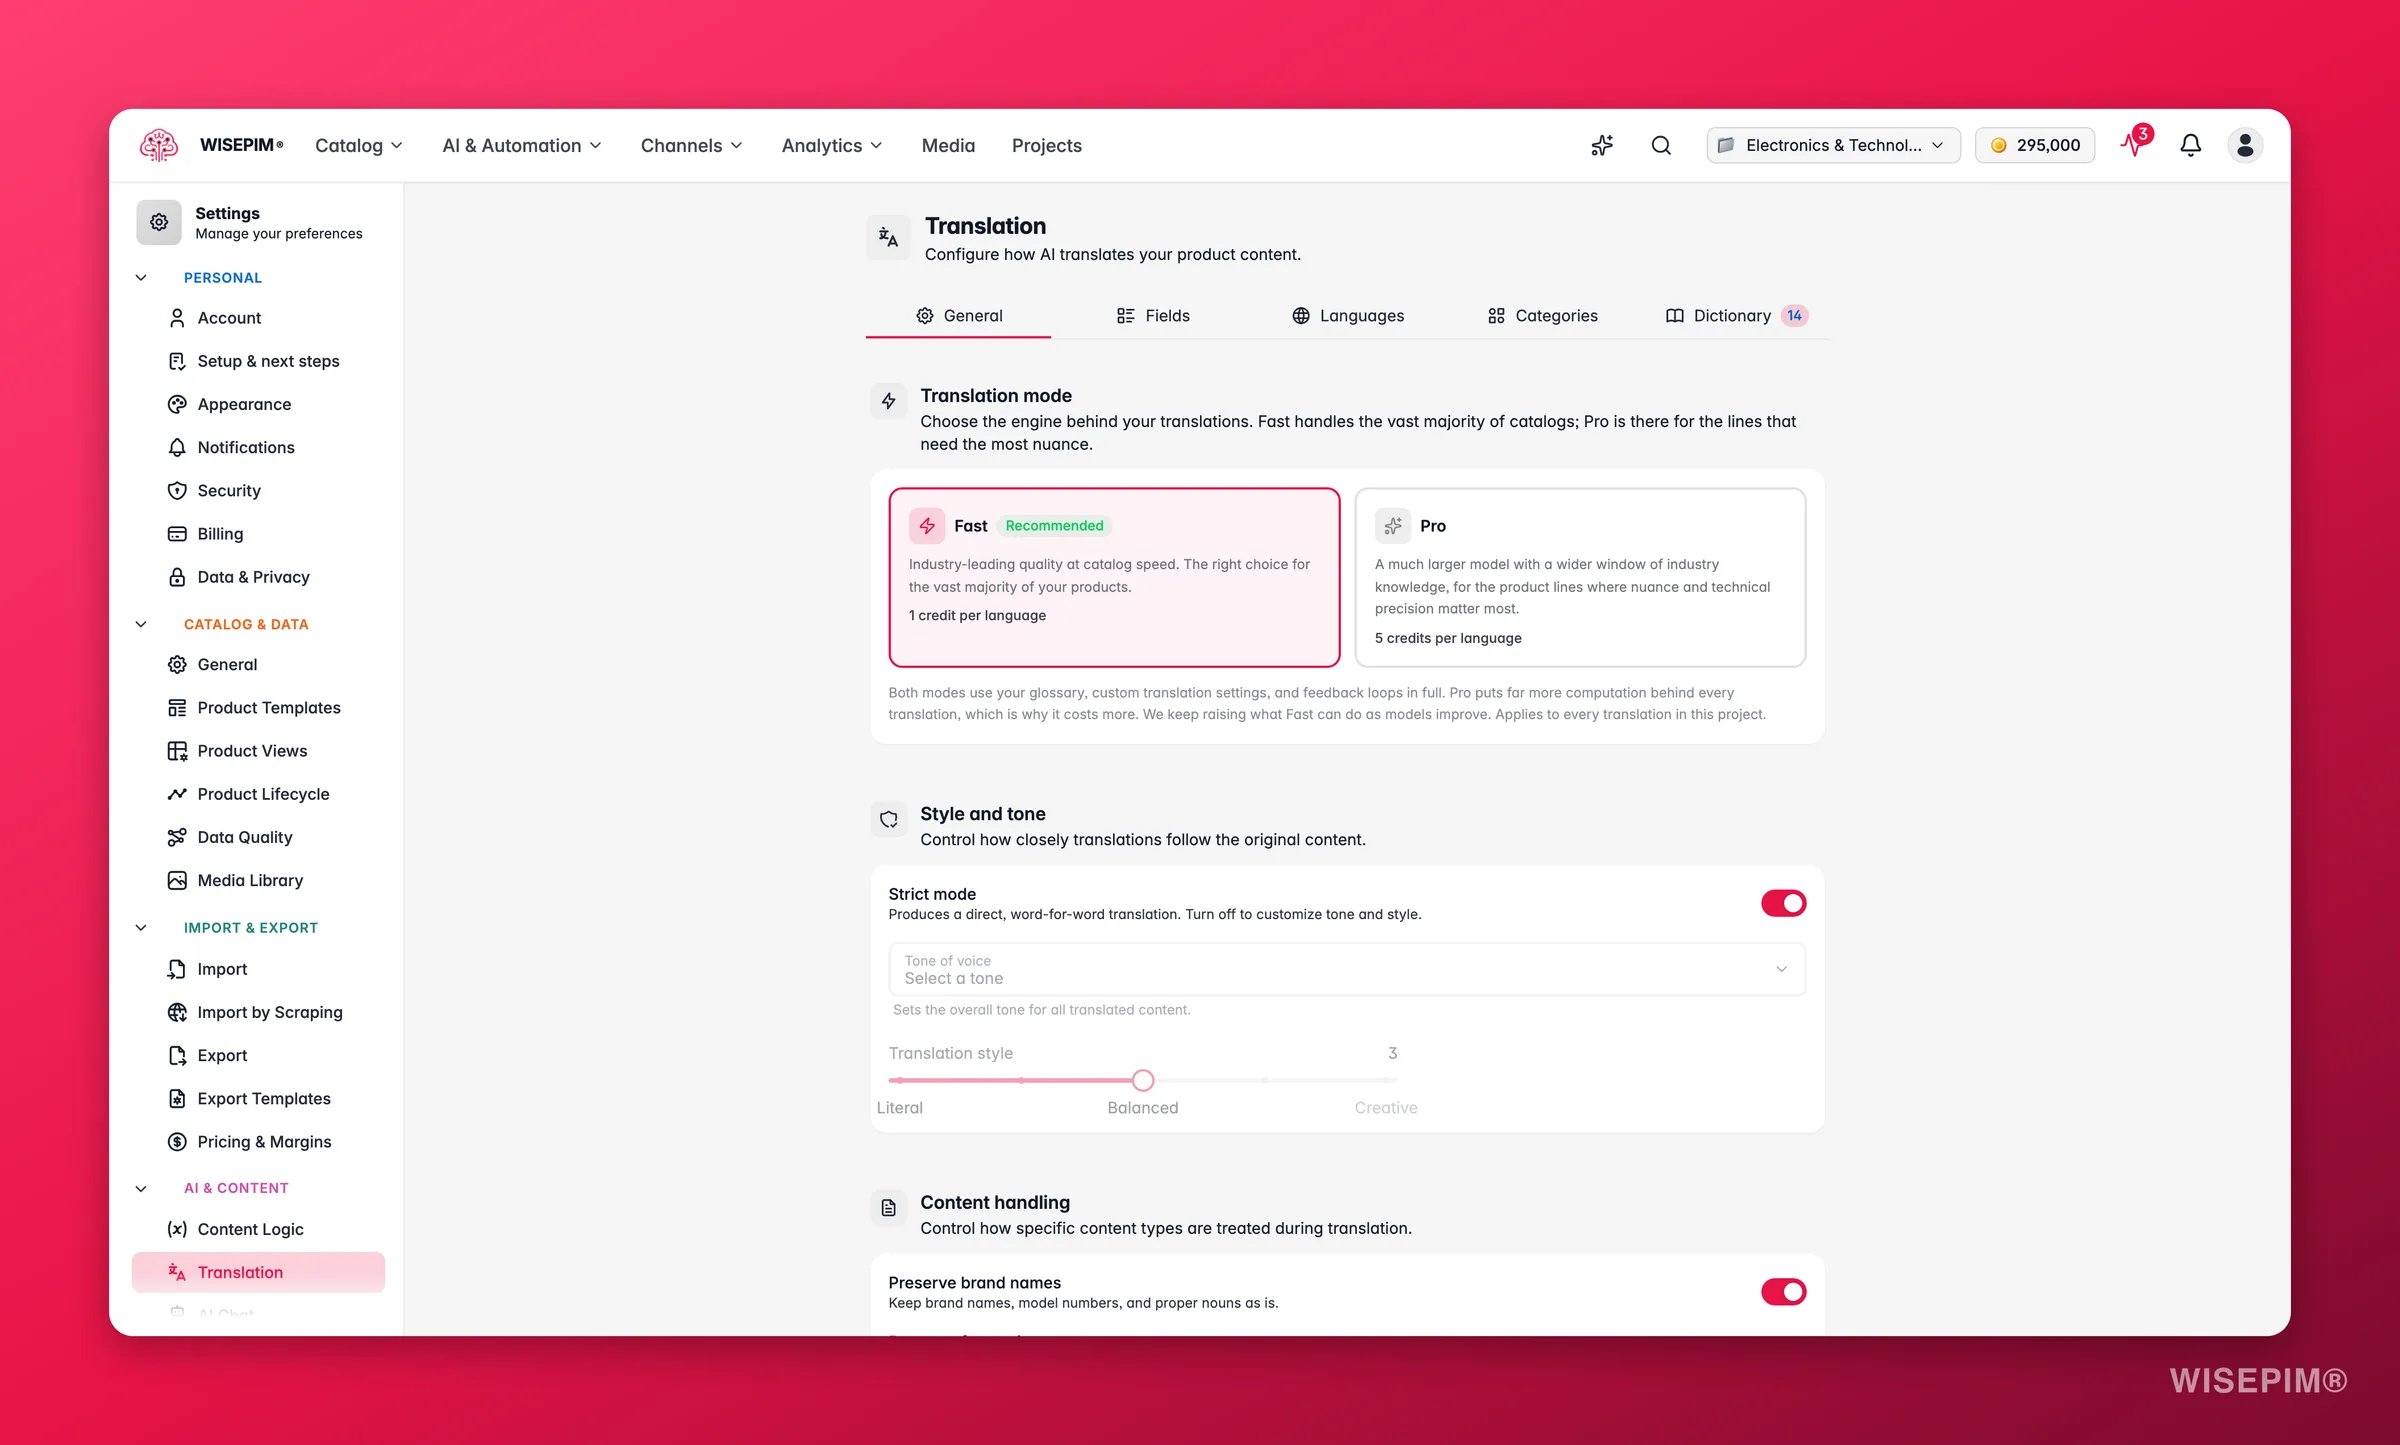Switch to the Languages tab

(x=1348, y=316)
